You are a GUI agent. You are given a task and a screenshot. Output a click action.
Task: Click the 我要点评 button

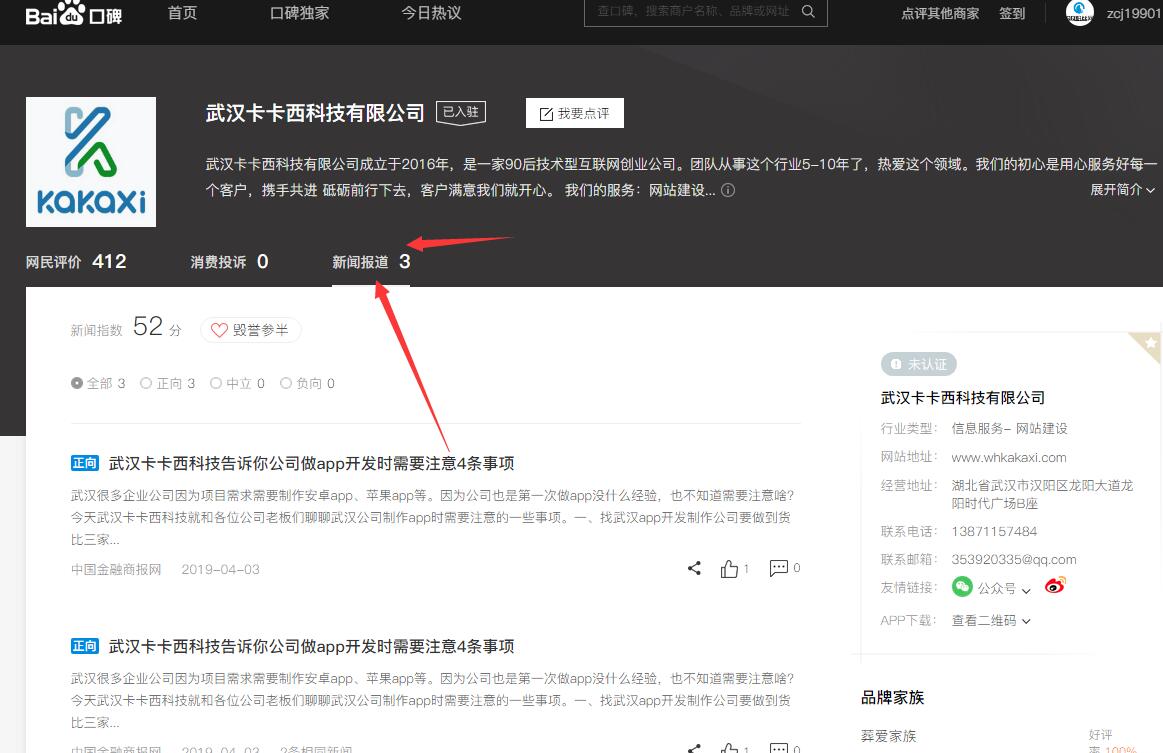coord(575,113)
